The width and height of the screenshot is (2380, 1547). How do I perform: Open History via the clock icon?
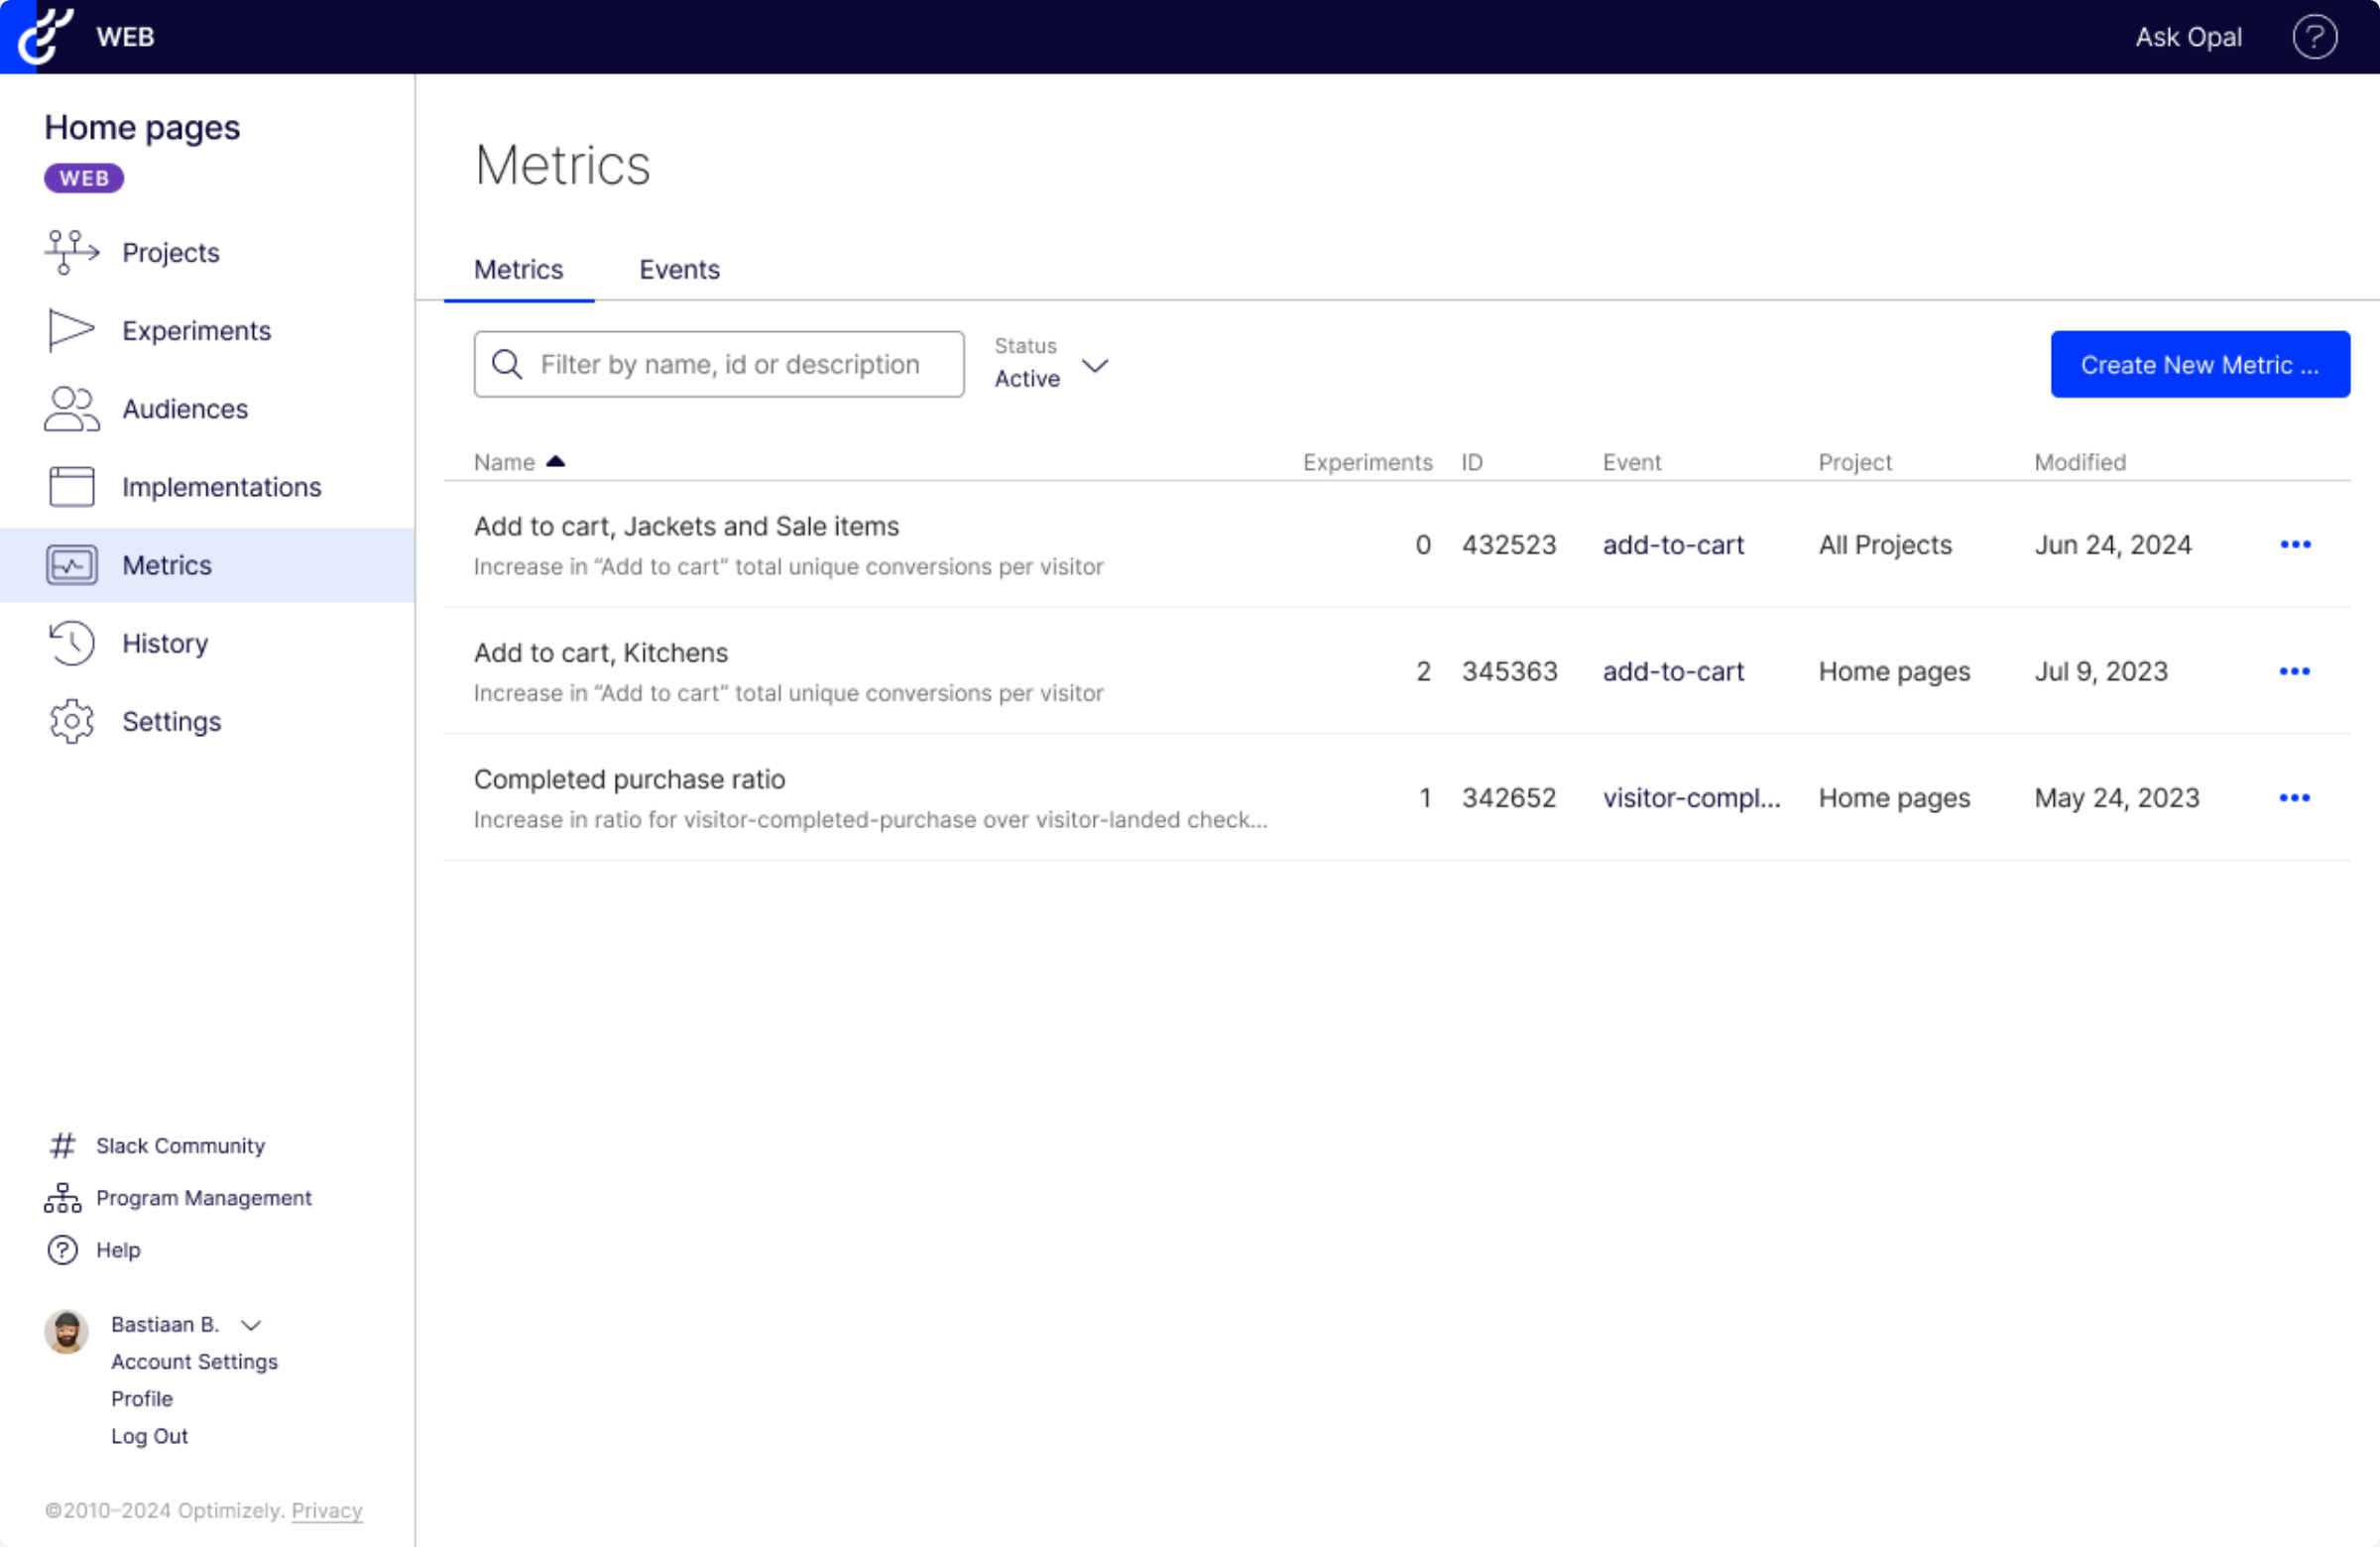point(70,642)
